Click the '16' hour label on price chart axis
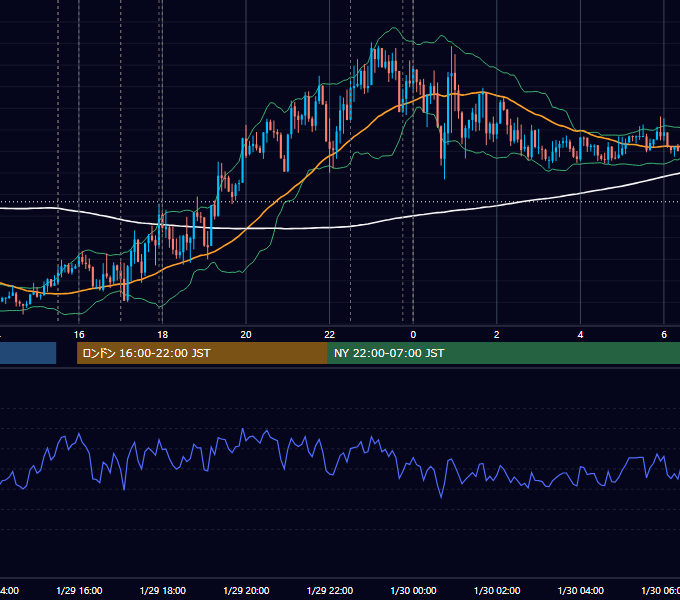The width and height of the screenshot is (680, 600). [x=79, y=335]
